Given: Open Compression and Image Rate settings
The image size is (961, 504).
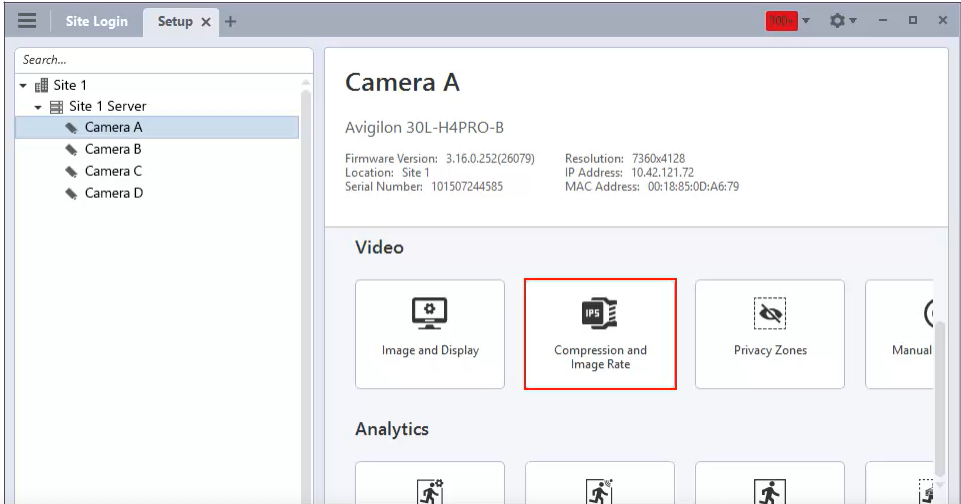Looking at the screenshot, I should pyautogui.click(x=600, y=334).
